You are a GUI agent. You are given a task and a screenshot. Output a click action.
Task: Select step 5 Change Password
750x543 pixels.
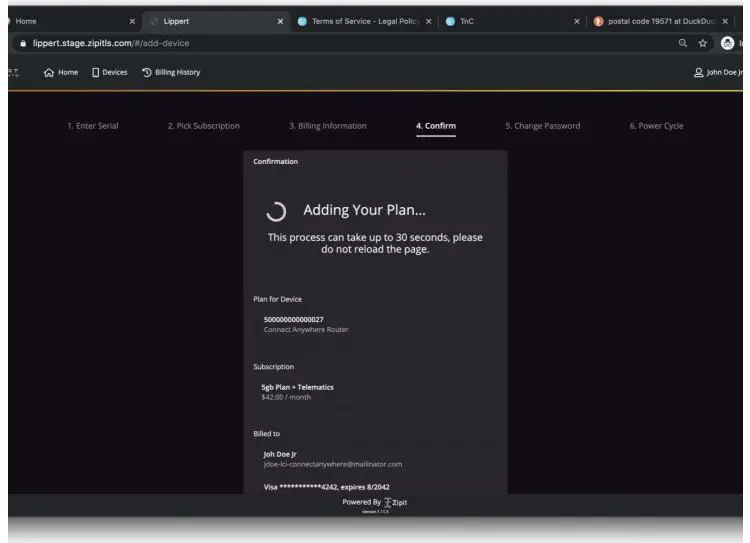(x=542, y=126)
